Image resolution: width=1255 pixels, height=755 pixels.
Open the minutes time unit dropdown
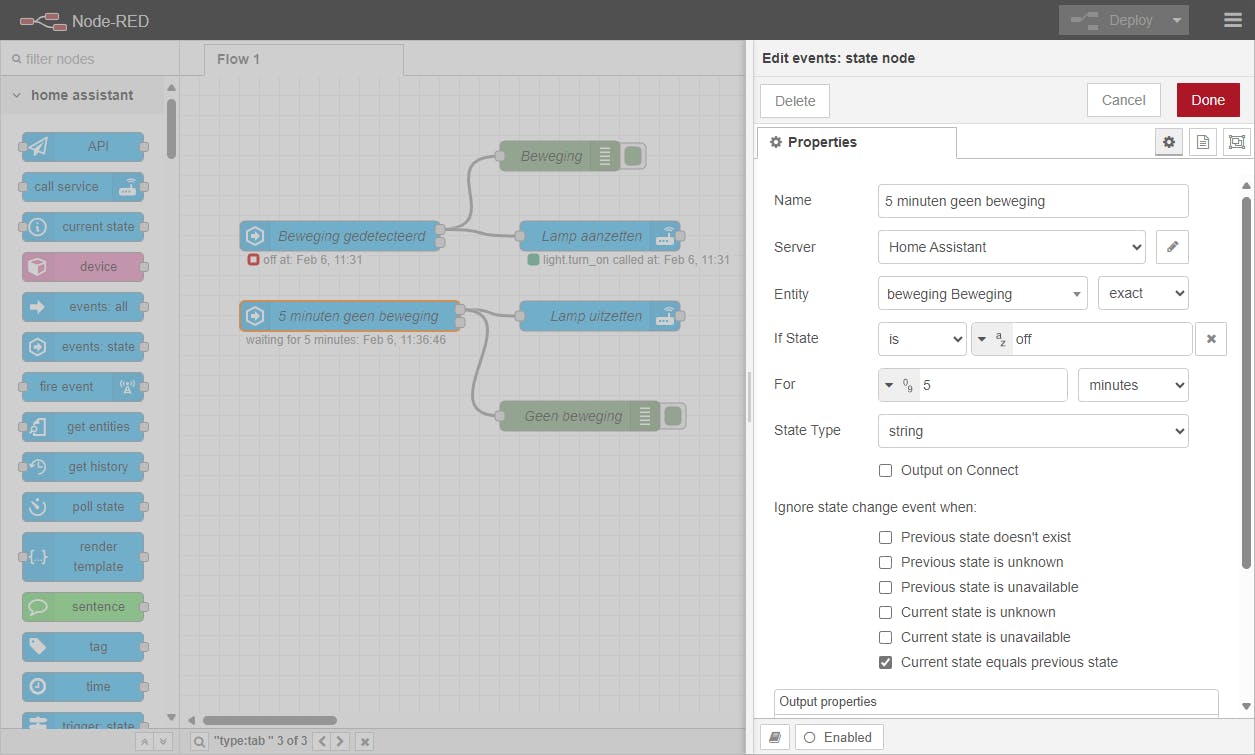pyautogui.click(x=1133, y=385)
